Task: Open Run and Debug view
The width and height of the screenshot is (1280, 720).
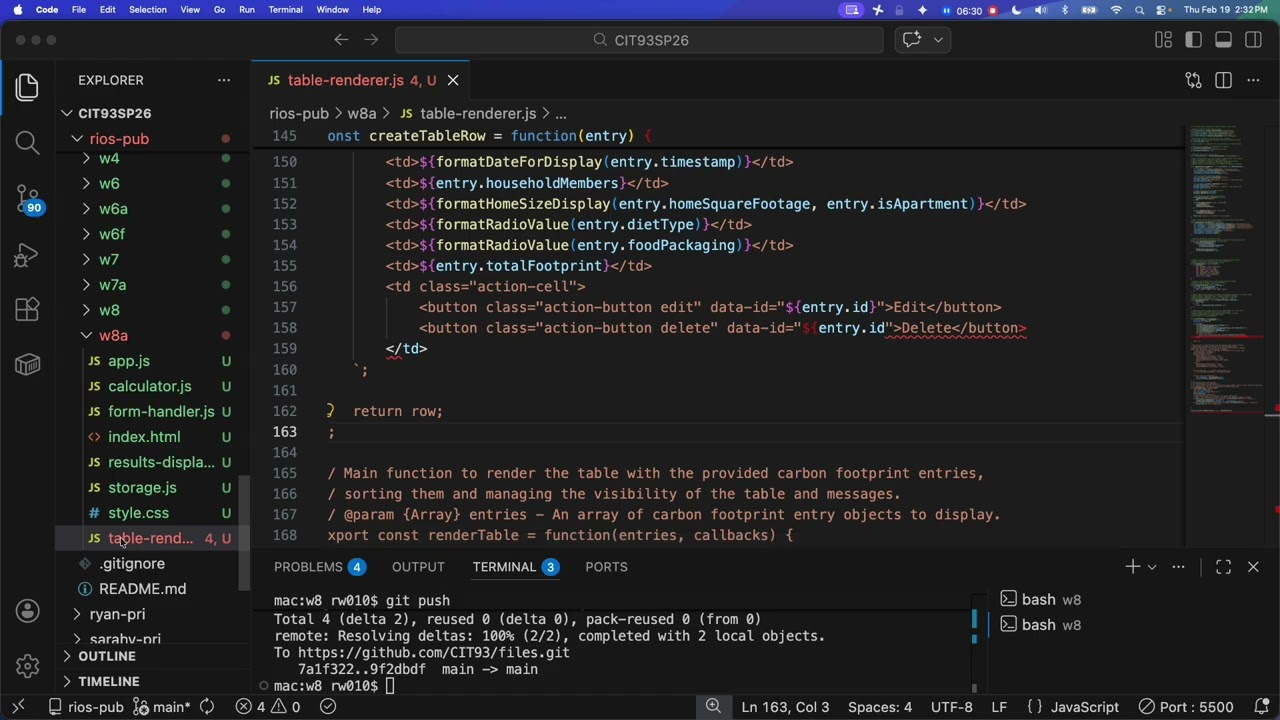Action: (27, 256)
